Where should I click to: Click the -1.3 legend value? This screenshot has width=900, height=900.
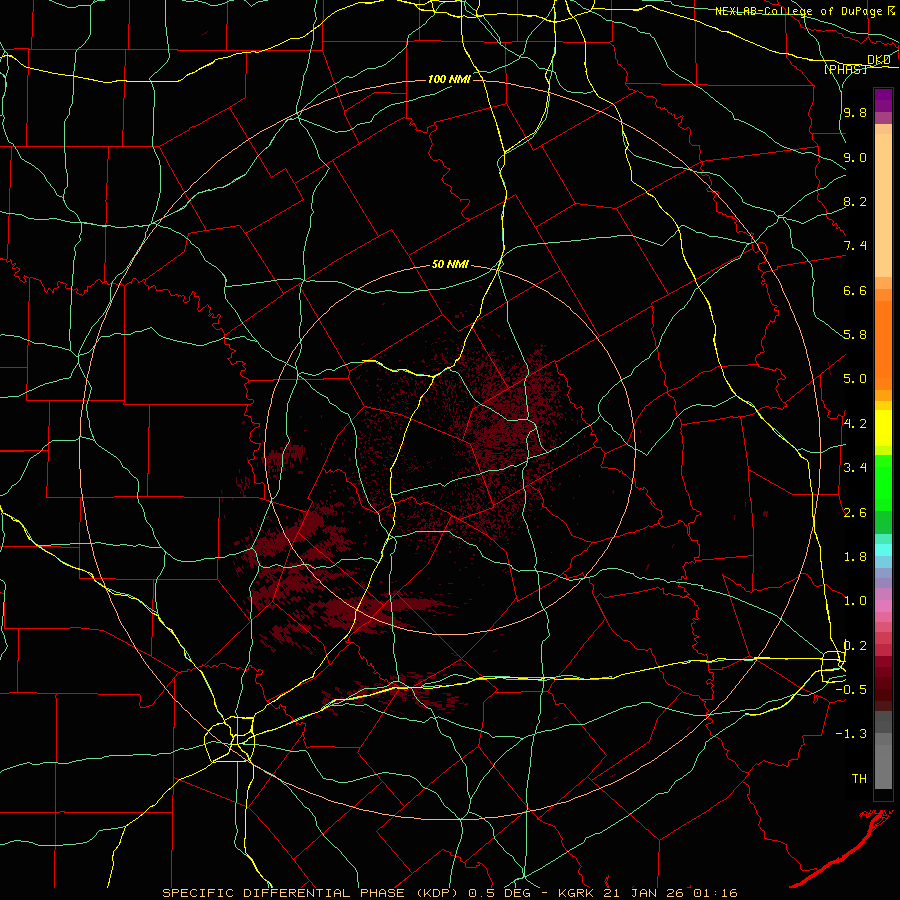[851, 735]
